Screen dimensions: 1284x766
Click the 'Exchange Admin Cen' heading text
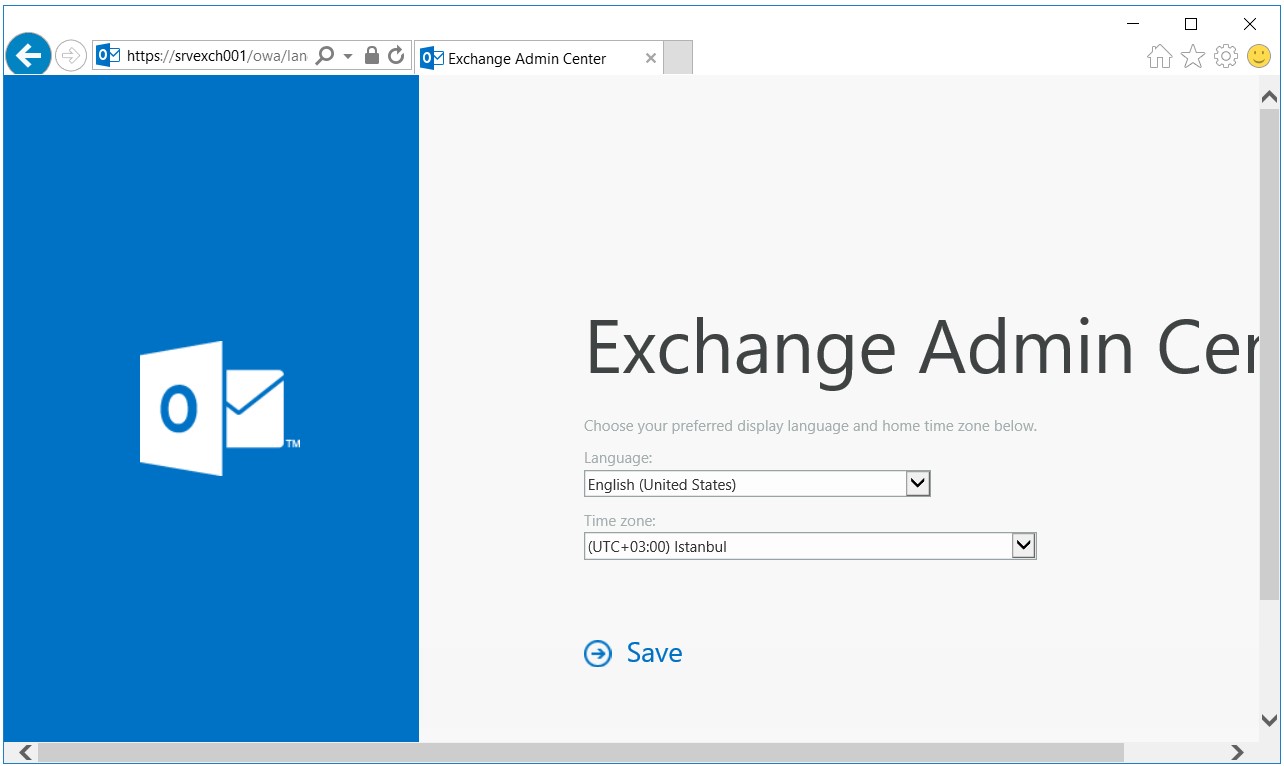coord(920,347)
